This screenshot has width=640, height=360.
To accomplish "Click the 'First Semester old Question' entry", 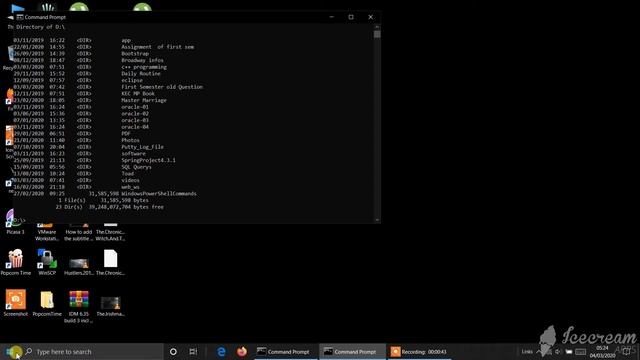I will pos(162,87).
